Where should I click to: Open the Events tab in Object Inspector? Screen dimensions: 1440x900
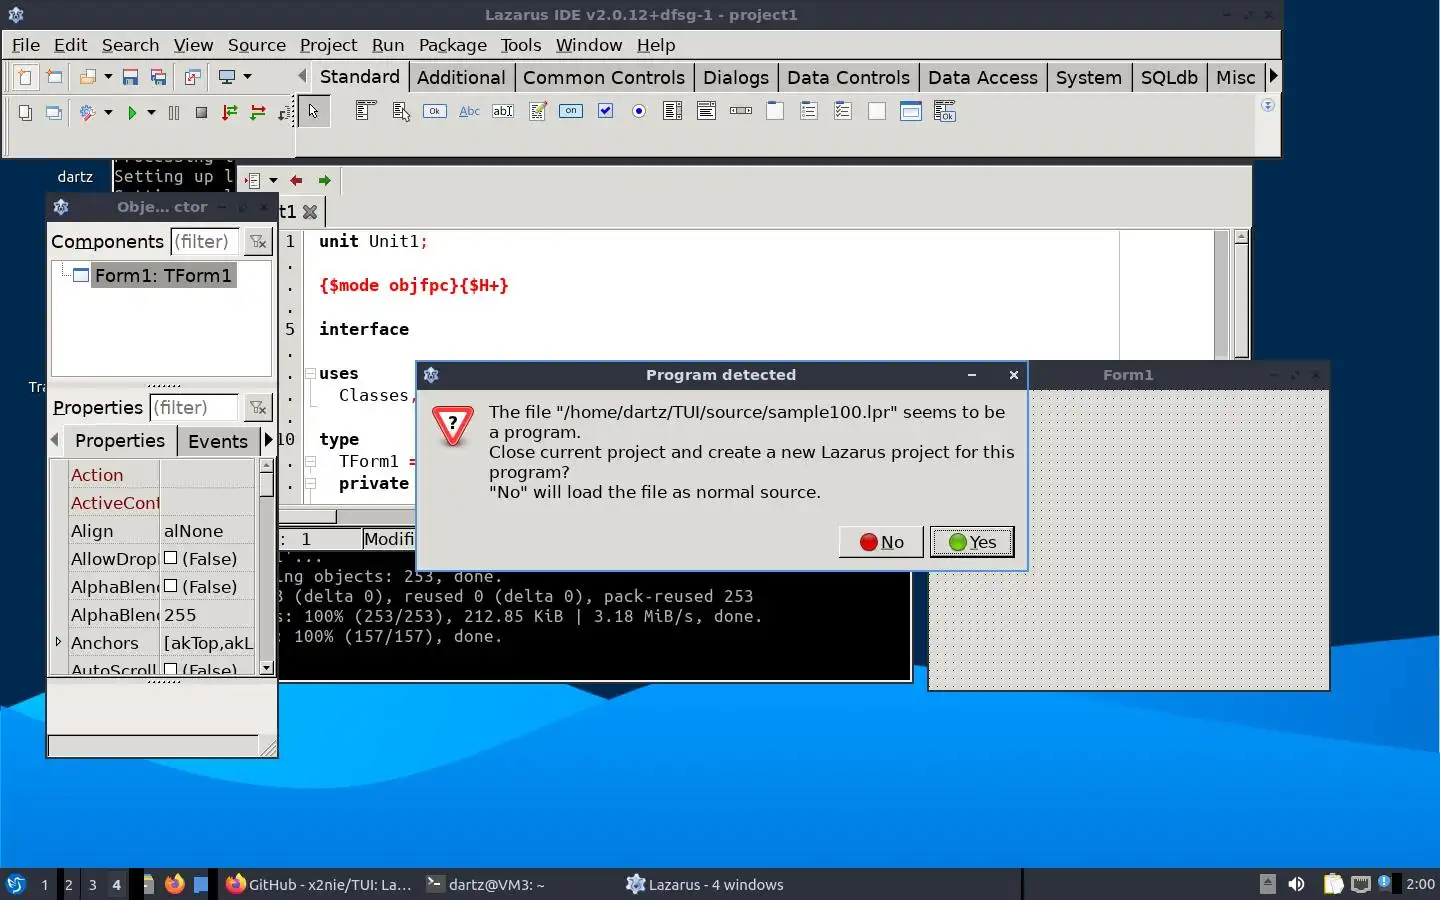(218, 441)
